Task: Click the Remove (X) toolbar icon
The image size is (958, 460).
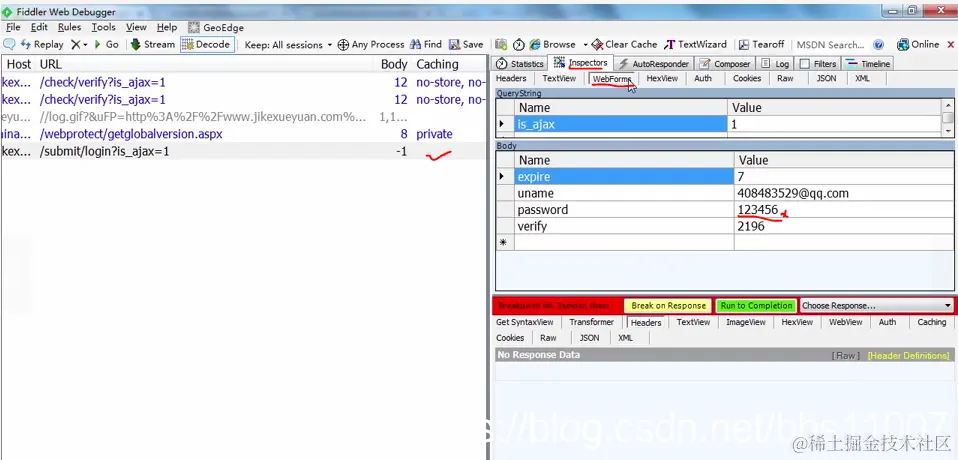Action: 75,45
